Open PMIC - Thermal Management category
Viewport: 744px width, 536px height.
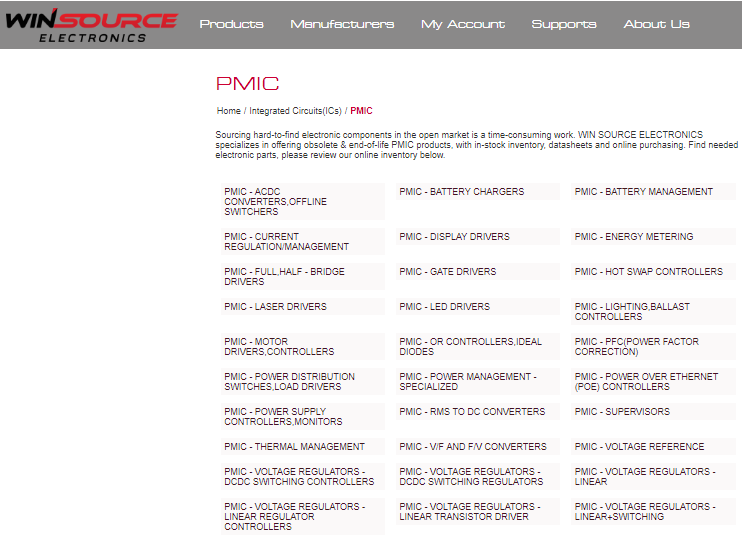click(303, 446)
